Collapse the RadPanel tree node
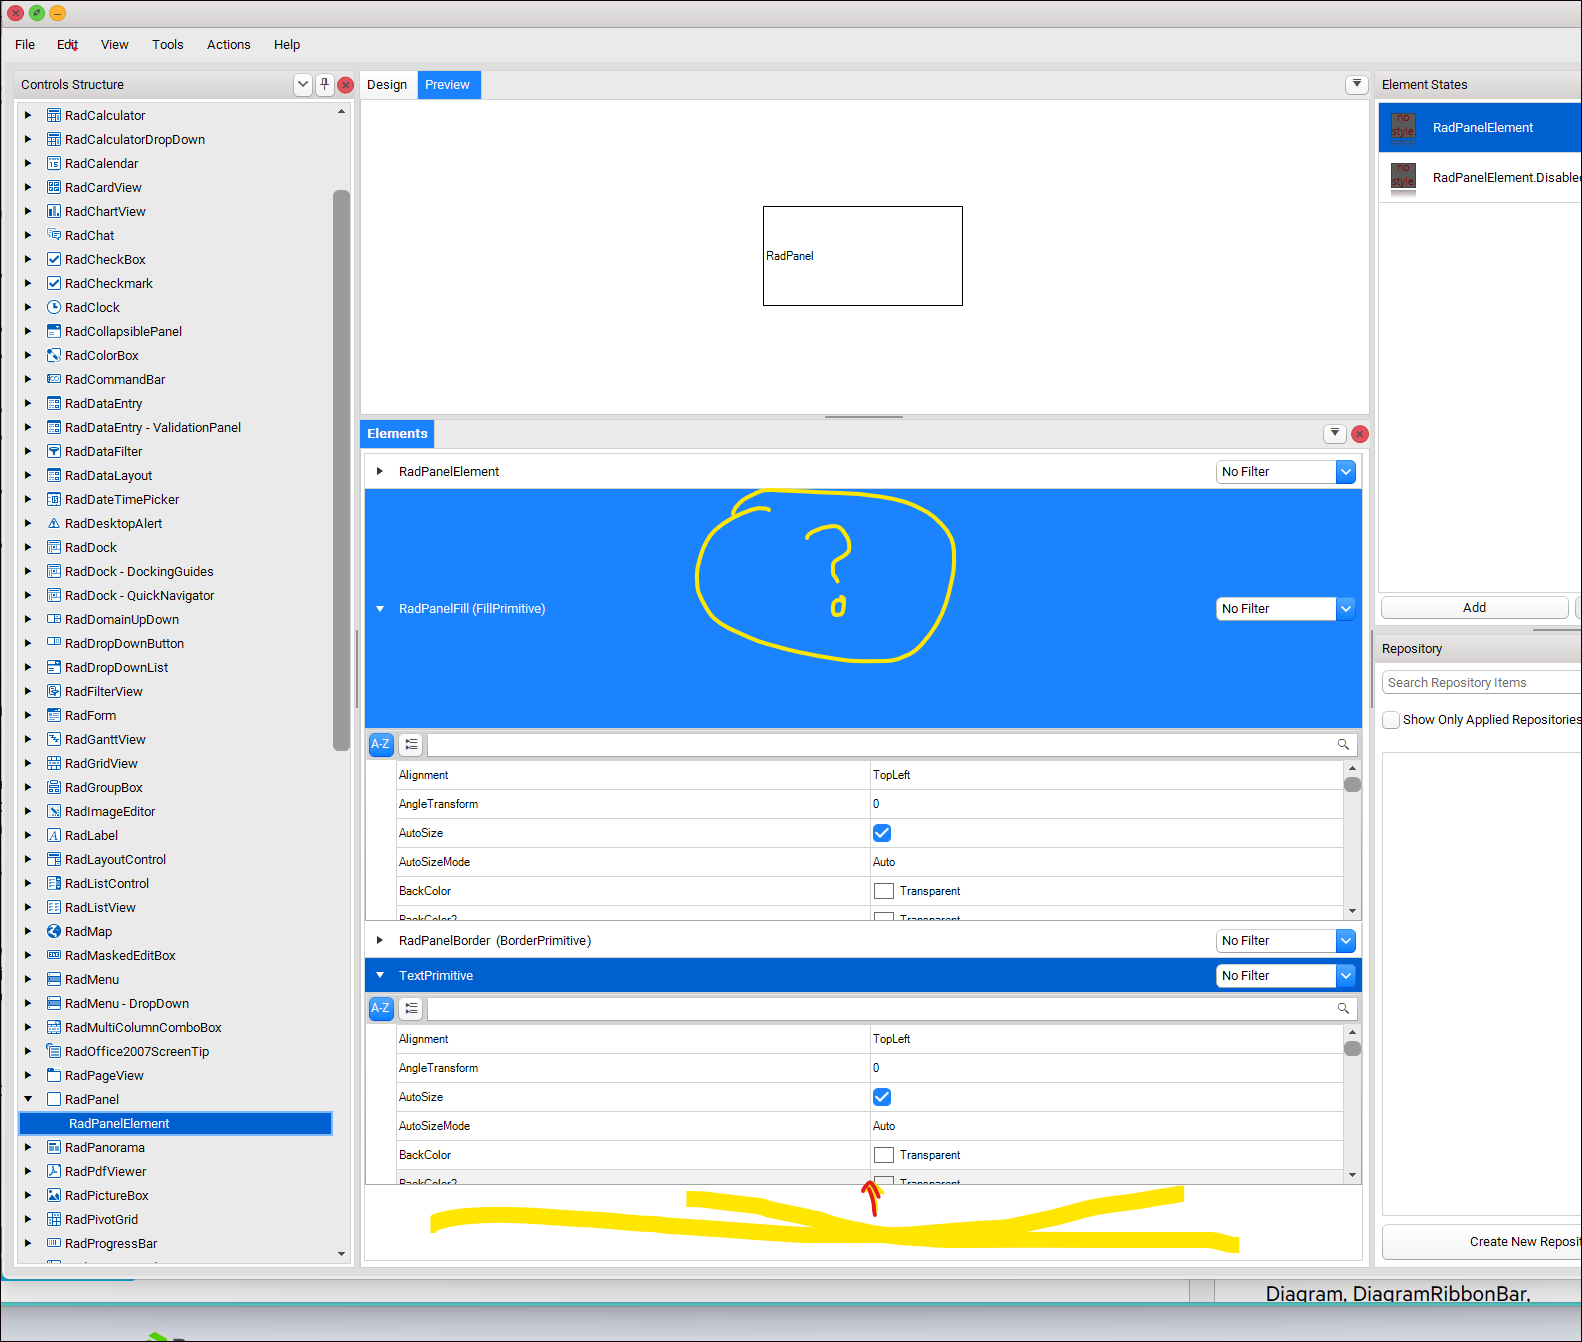Image resolution: width=1582 pixels, height=1342 pixels. coord(28,1099)
